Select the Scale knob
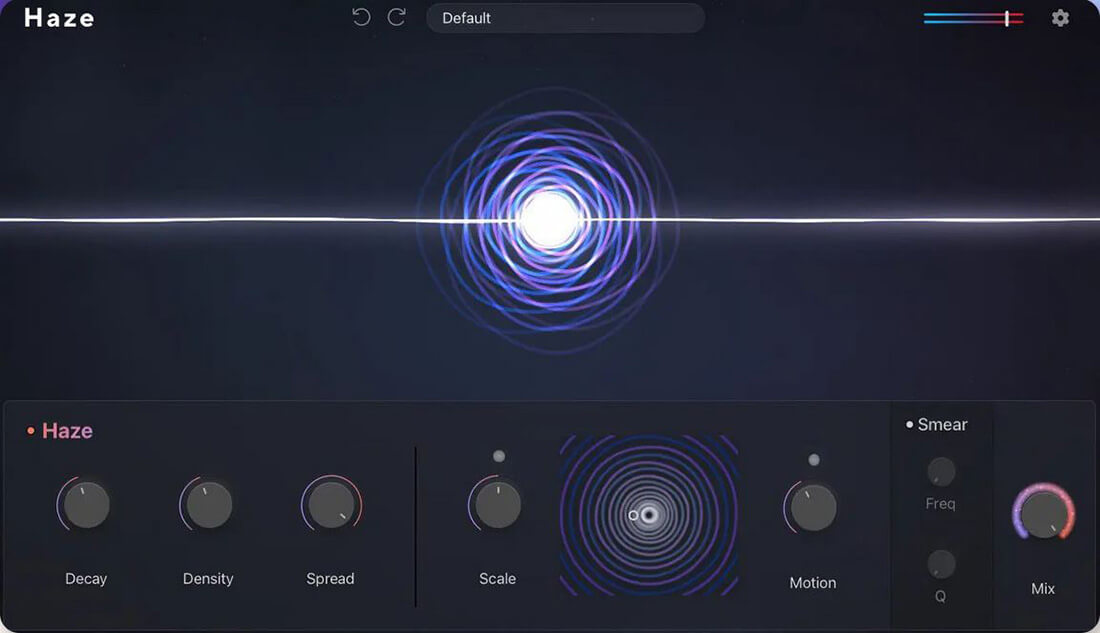1100x633 pixels. tap(496, 504)
